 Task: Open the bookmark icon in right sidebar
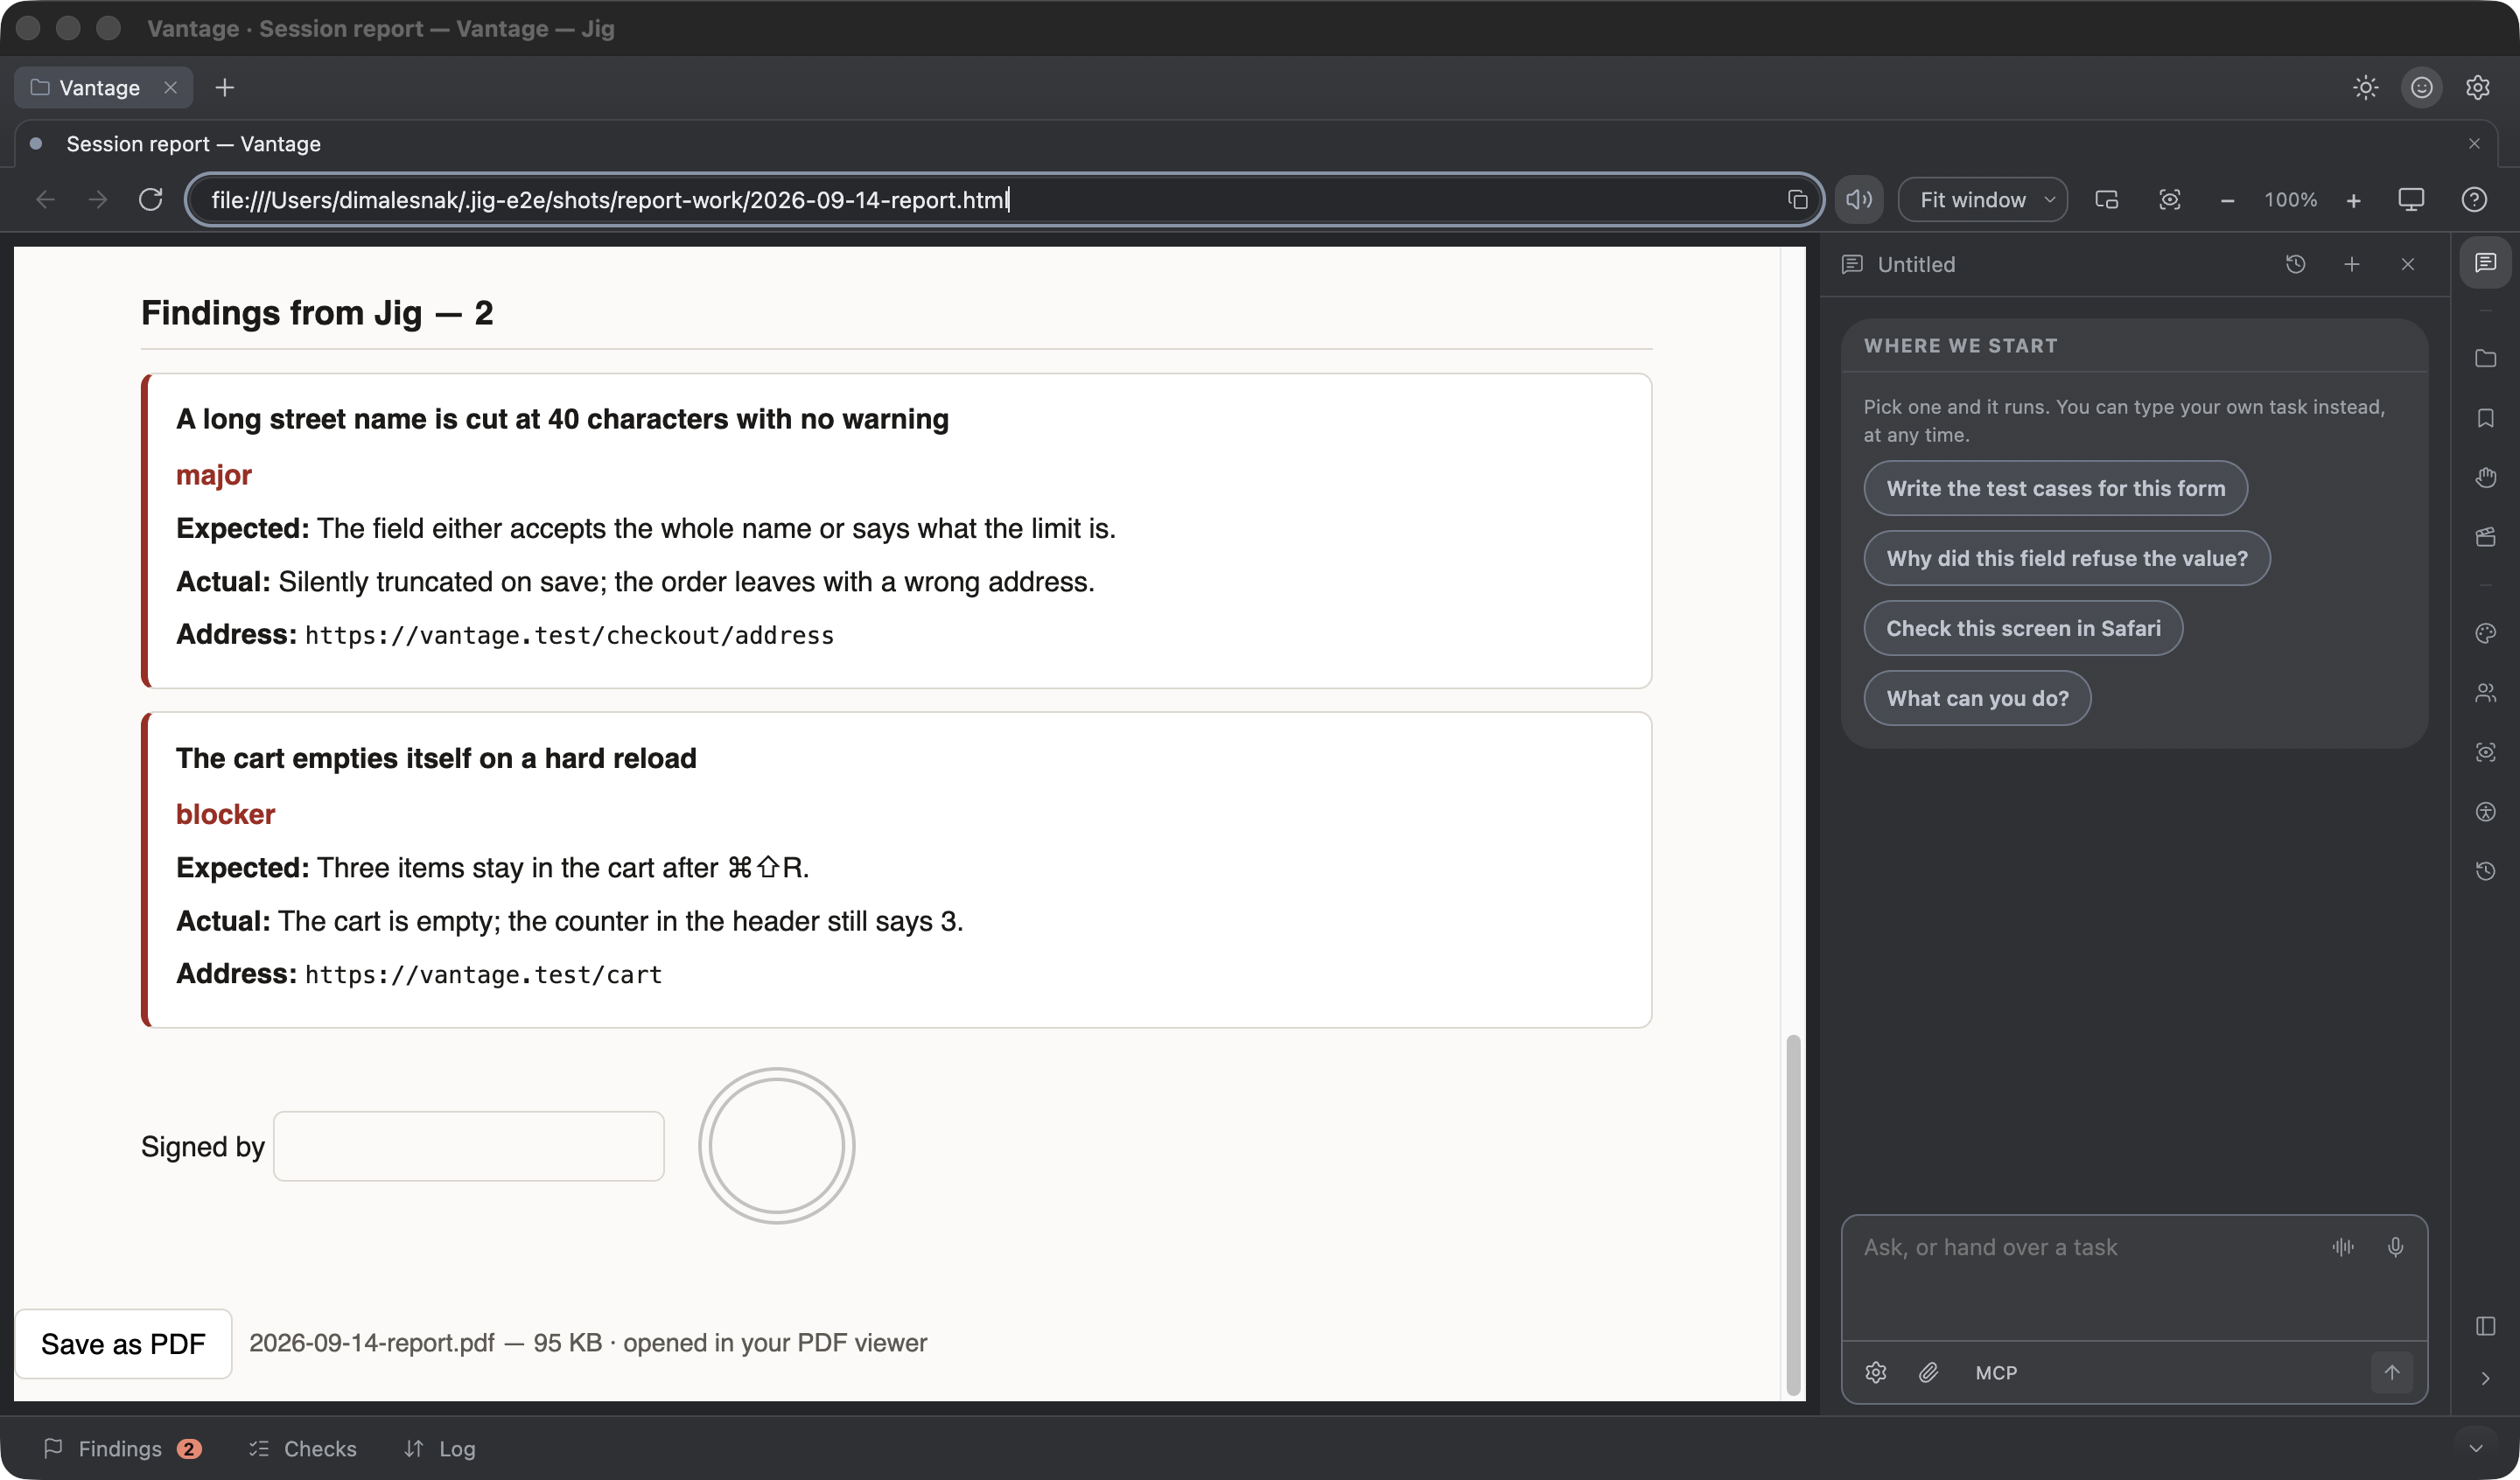coord(2485,418)
